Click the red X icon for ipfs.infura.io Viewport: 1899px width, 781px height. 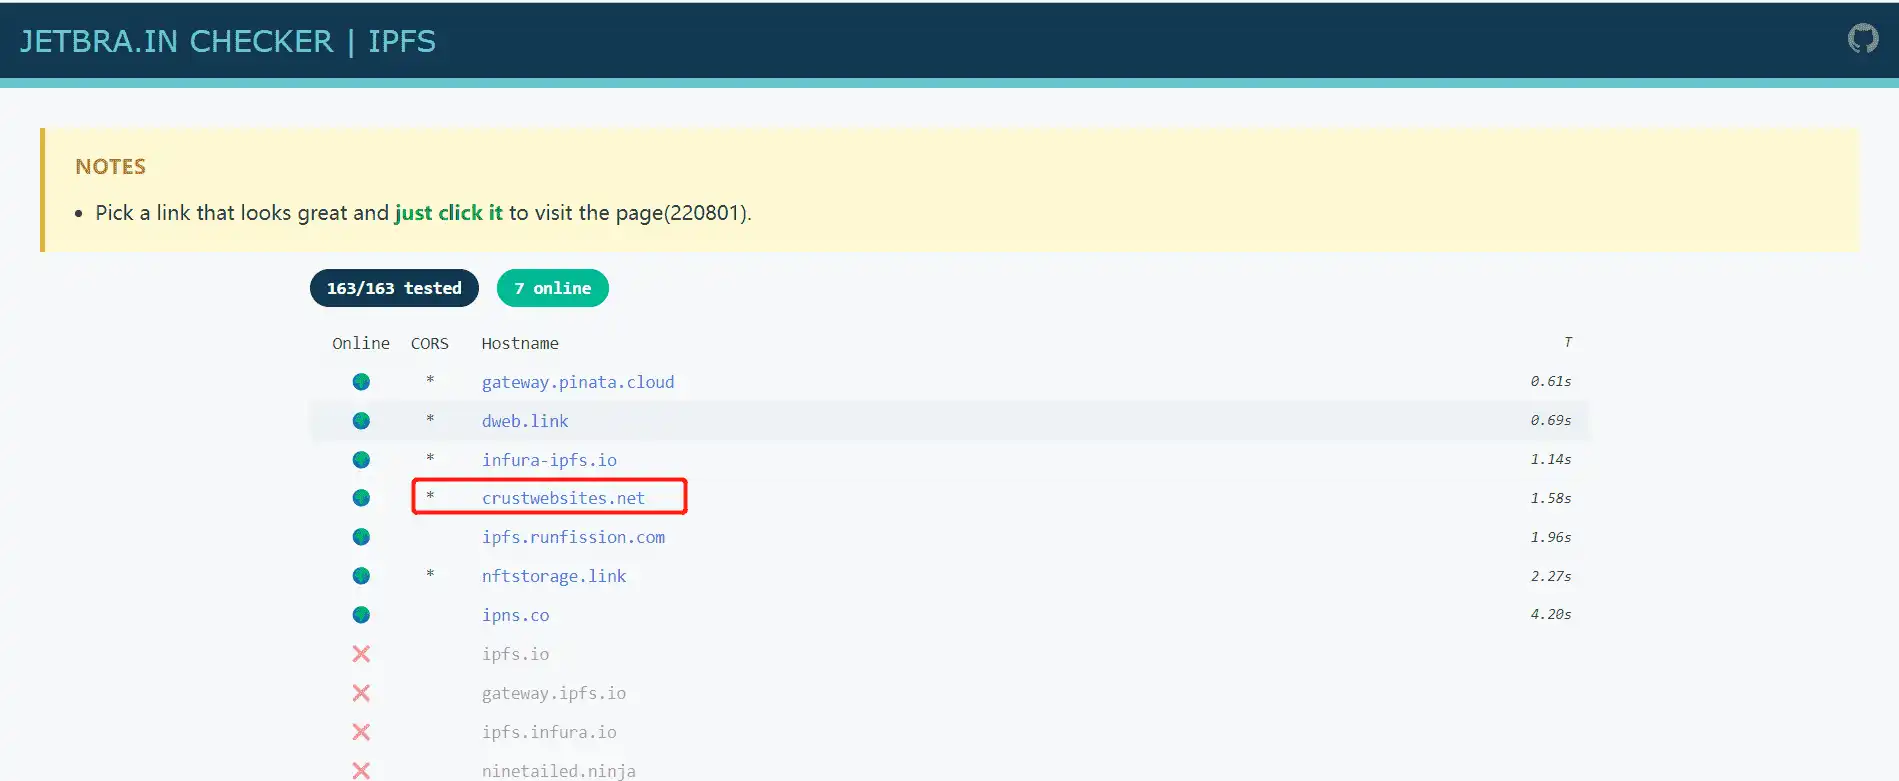coord(361,732)
